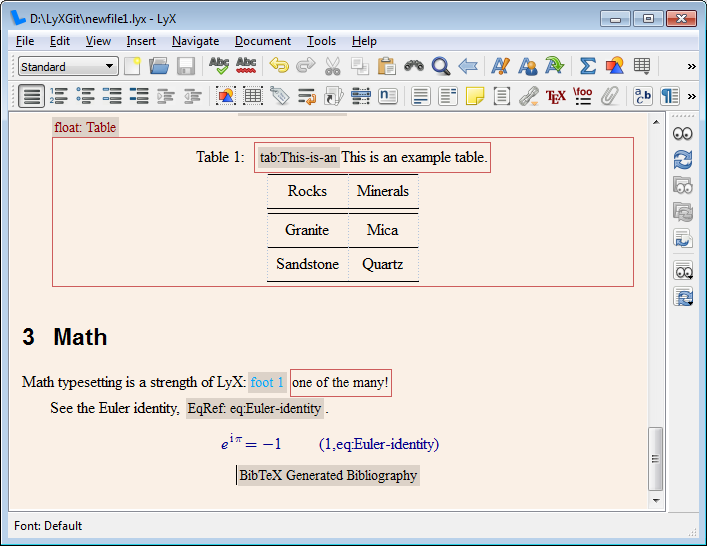Insert figure float icon
This screenshot has width=707, height=546.
point(226,96)
